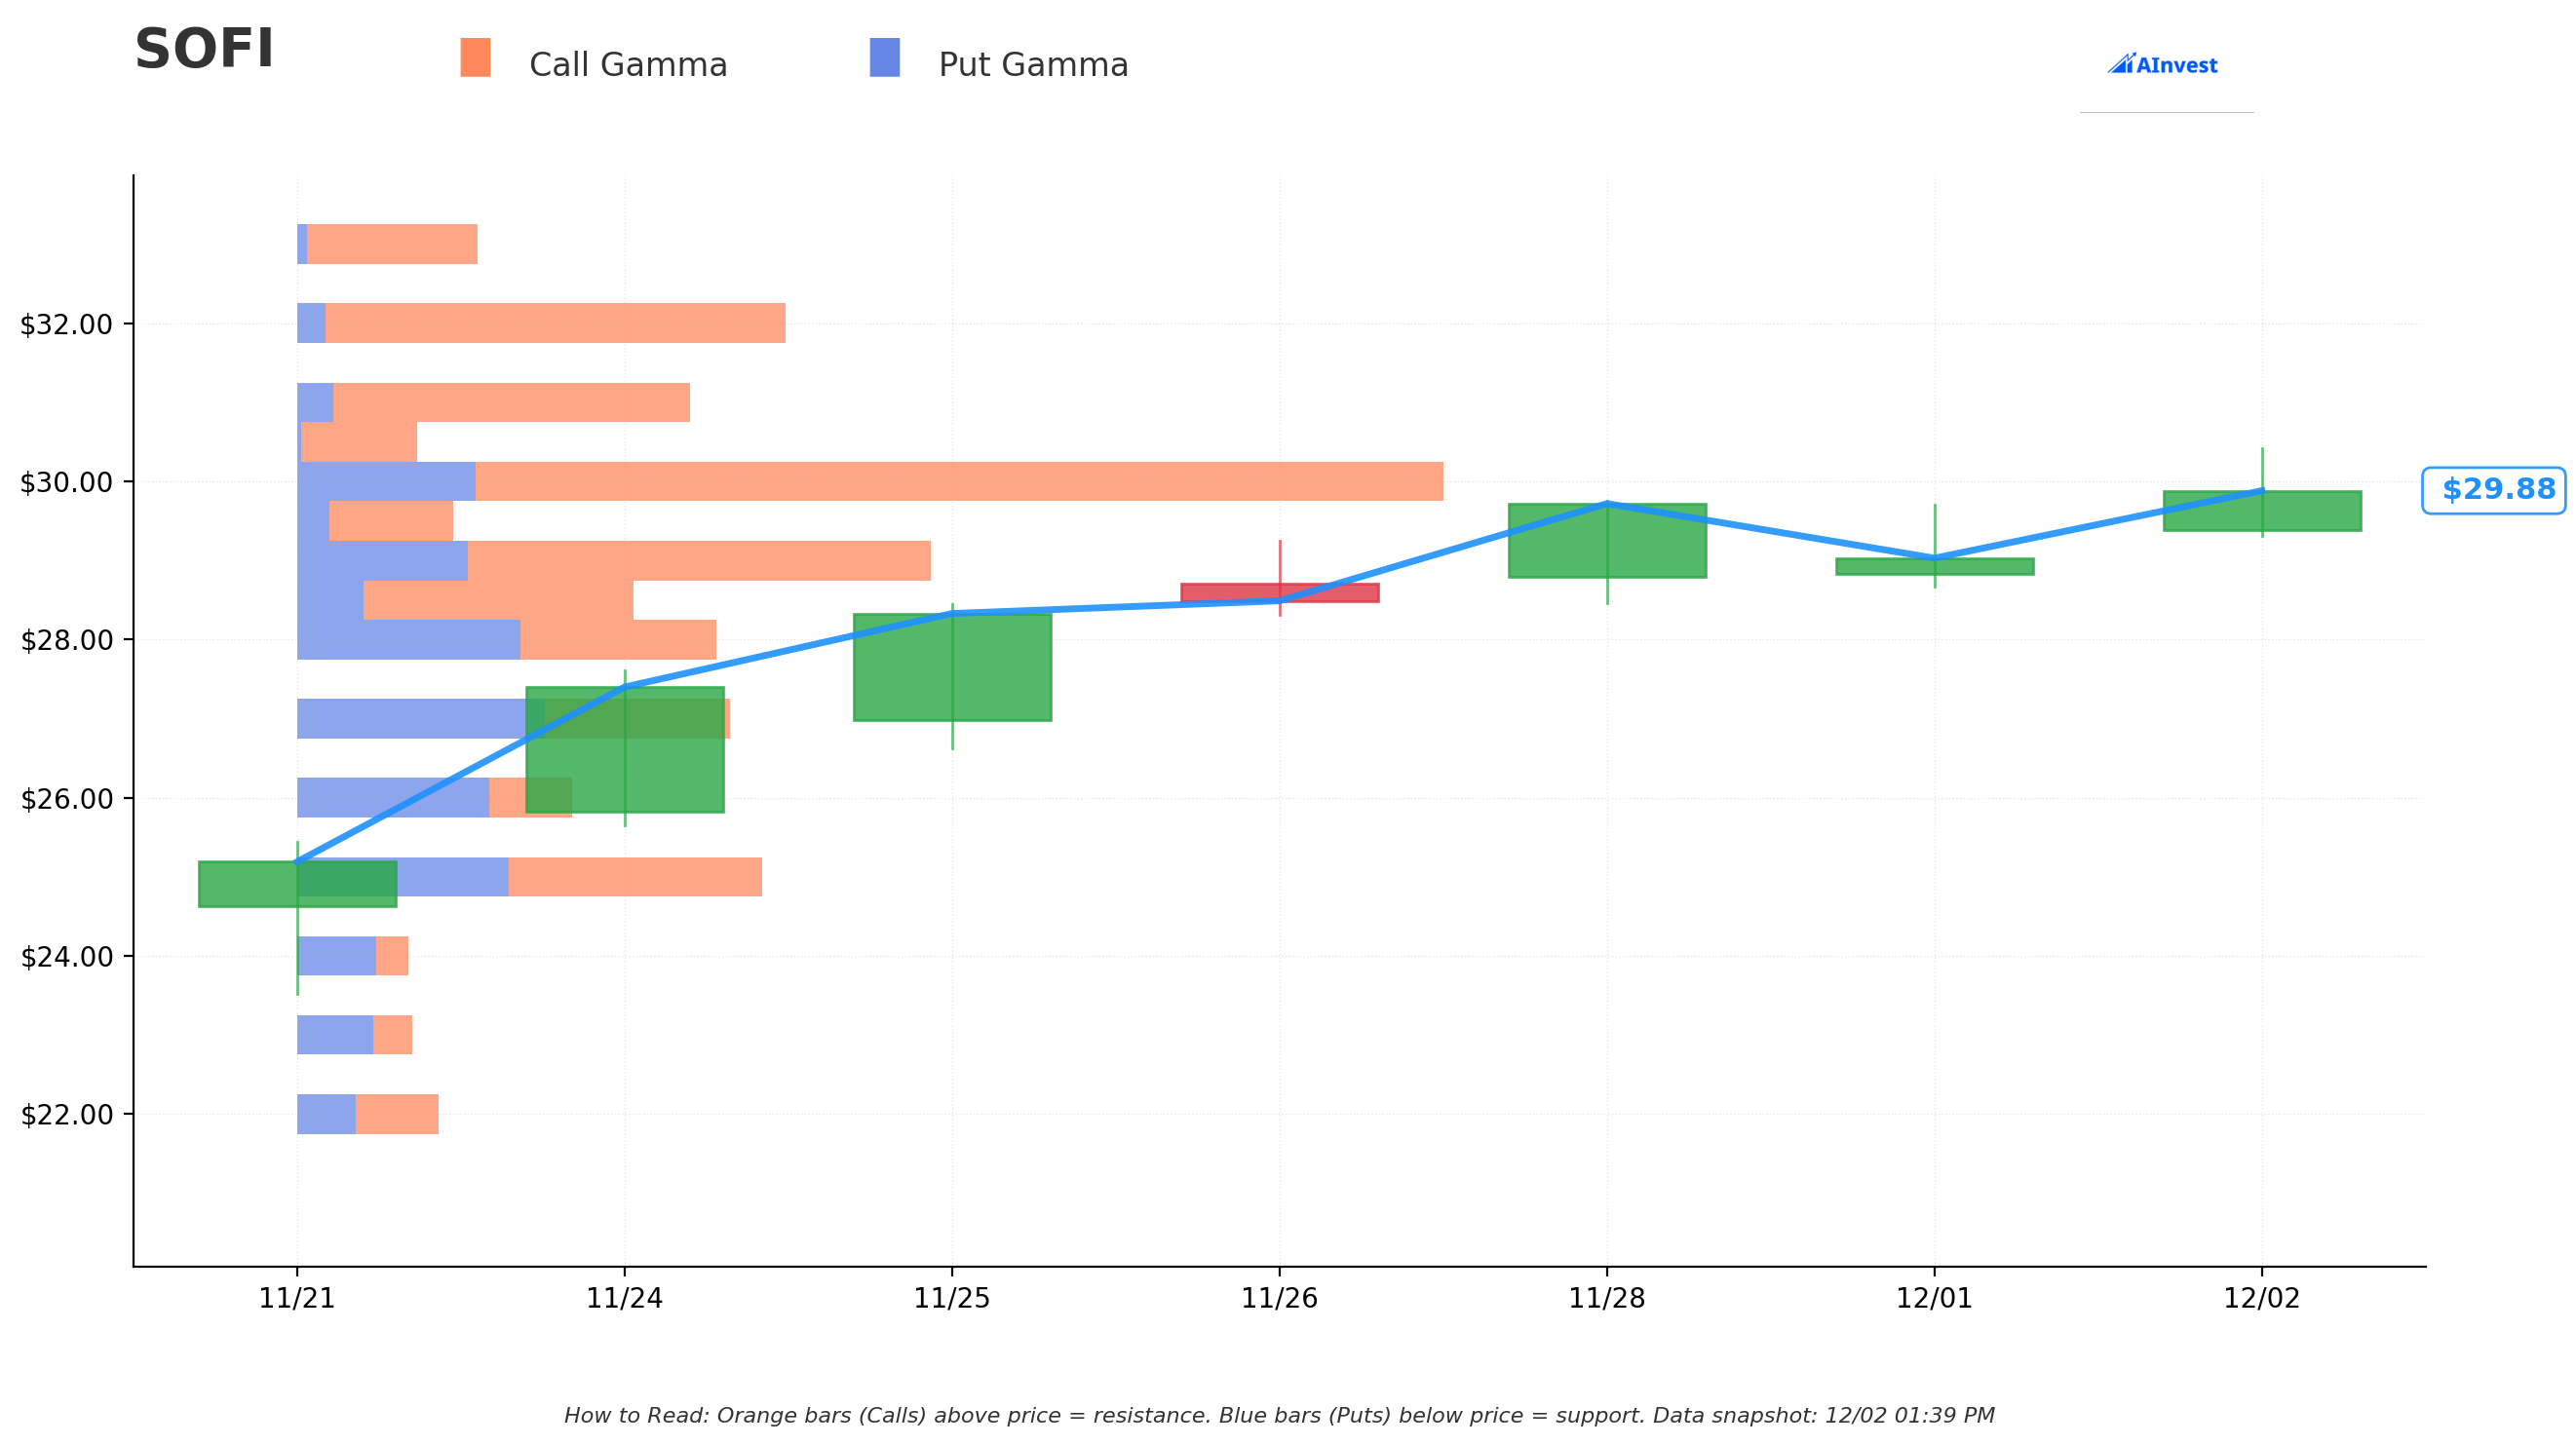2576x1446 pixels.
Task: Select the green candlestick on 12/02
Action: point(2262,511)
